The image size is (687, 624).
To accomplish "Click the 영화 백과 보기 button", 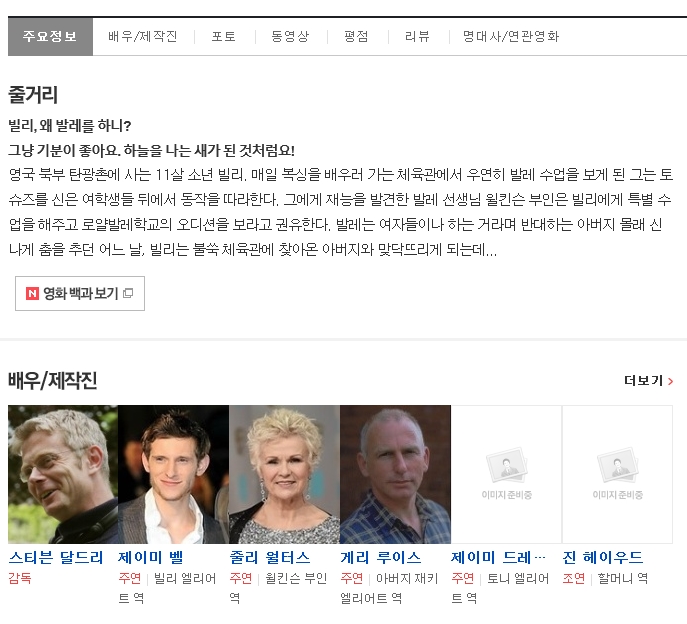I will click(80, 294).
